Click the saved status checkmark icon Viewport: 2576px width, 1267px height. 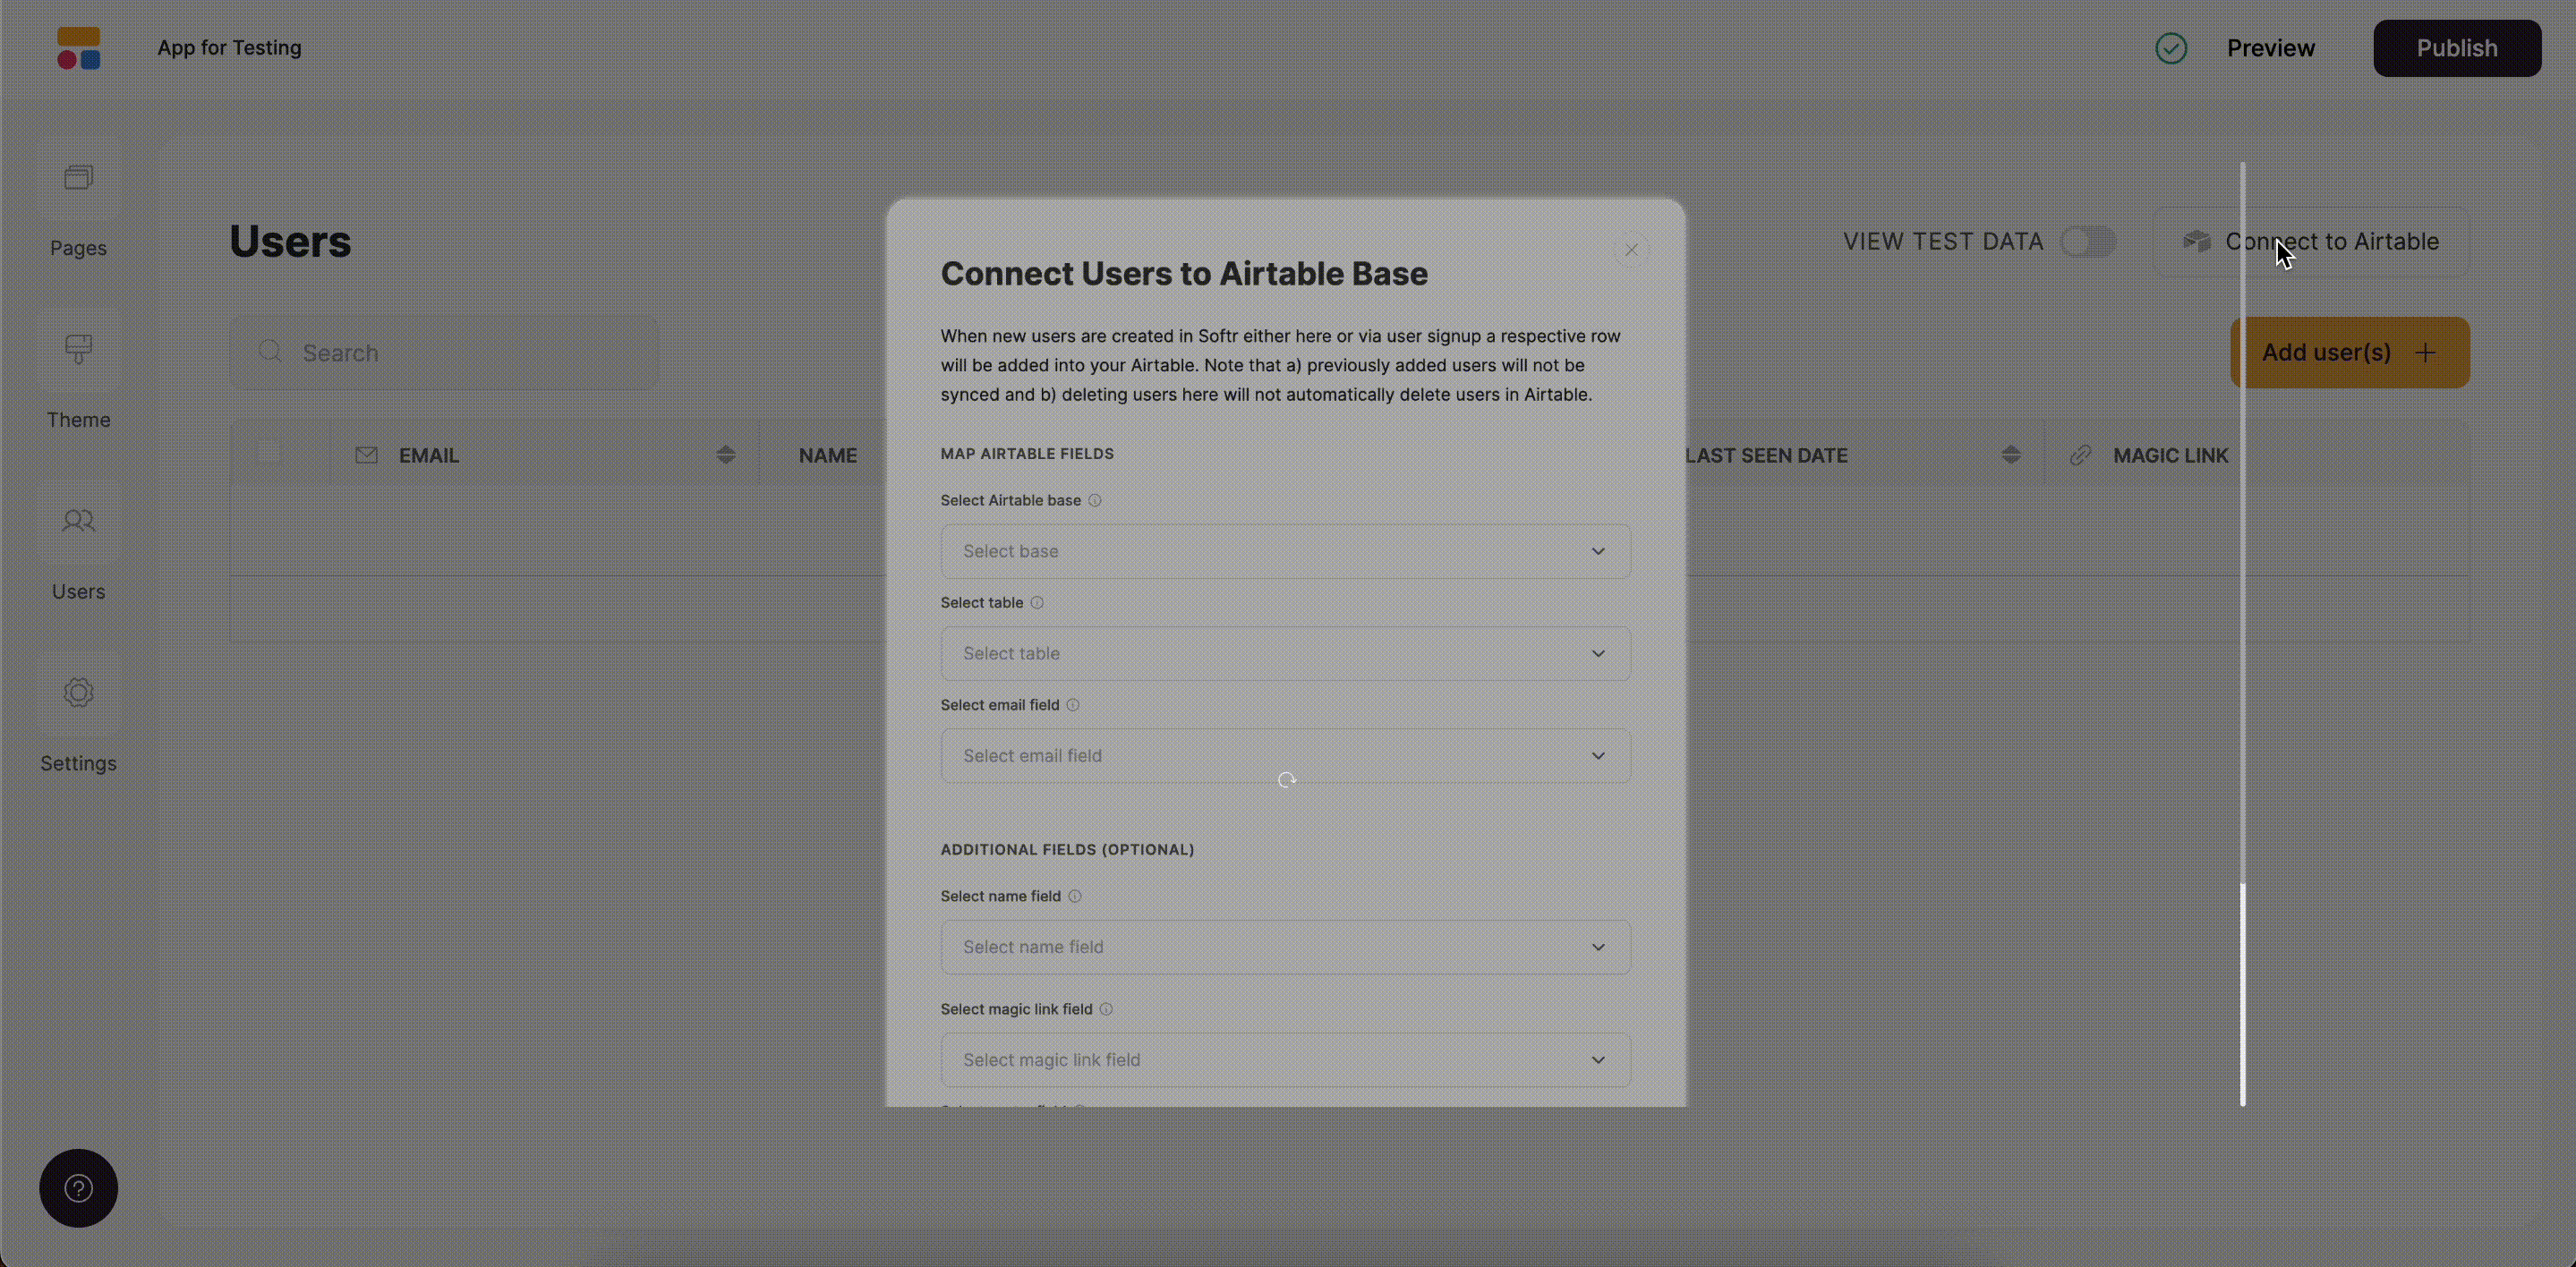[2170, 48]
